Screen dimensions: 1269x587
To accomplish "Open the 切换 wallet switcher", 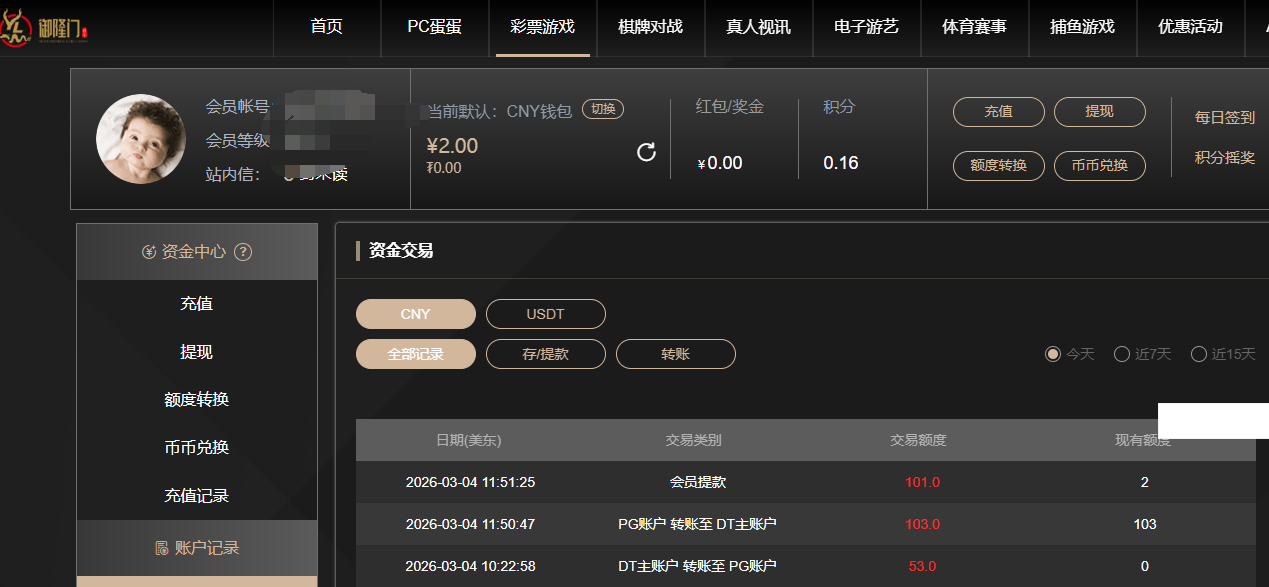I will [x=602, y=110].
